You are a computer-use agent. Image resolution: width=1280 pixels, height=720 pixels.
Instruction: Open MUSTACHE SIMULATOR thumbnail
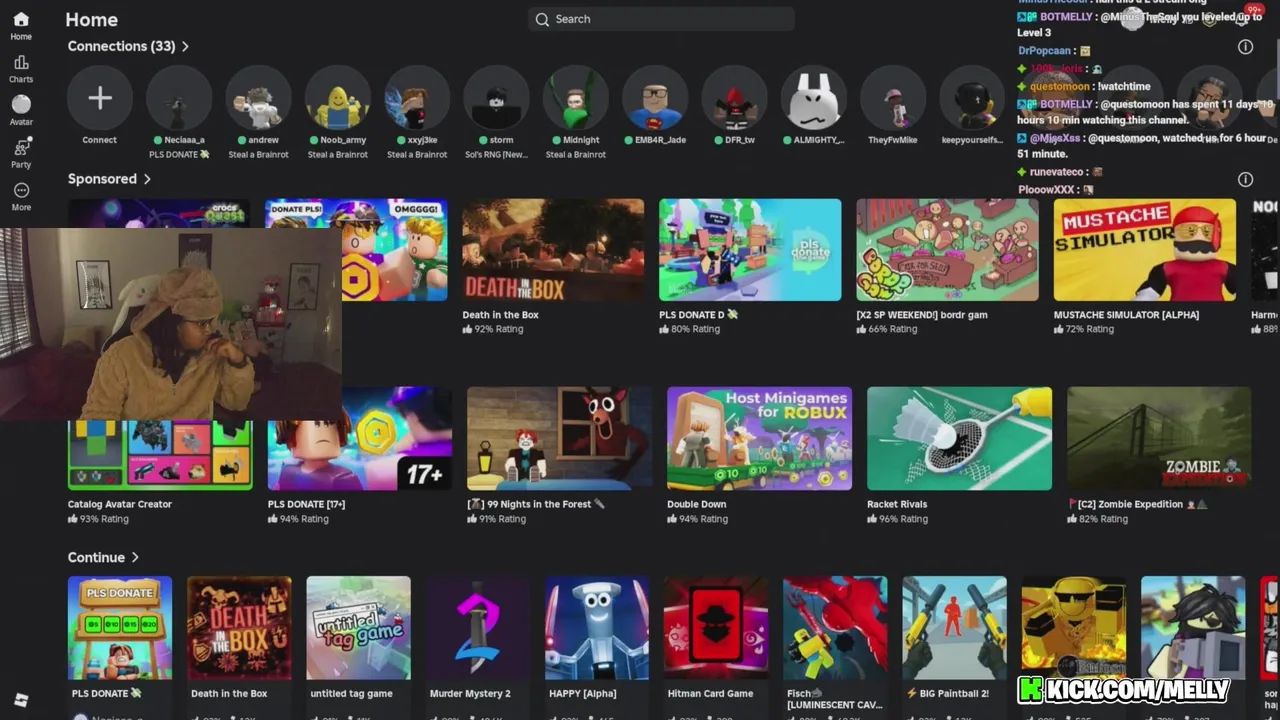click(x=1145, y=250)
